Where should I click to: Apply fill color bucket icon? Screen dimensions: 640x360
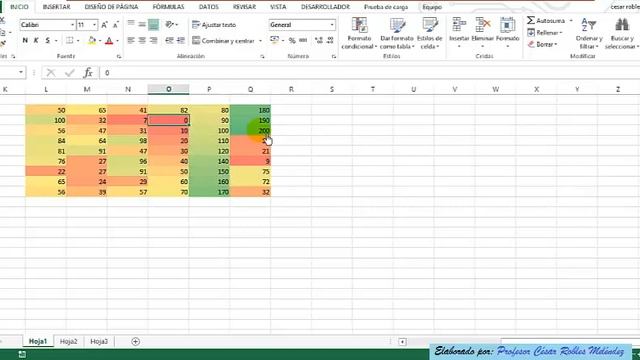[92, 40]
